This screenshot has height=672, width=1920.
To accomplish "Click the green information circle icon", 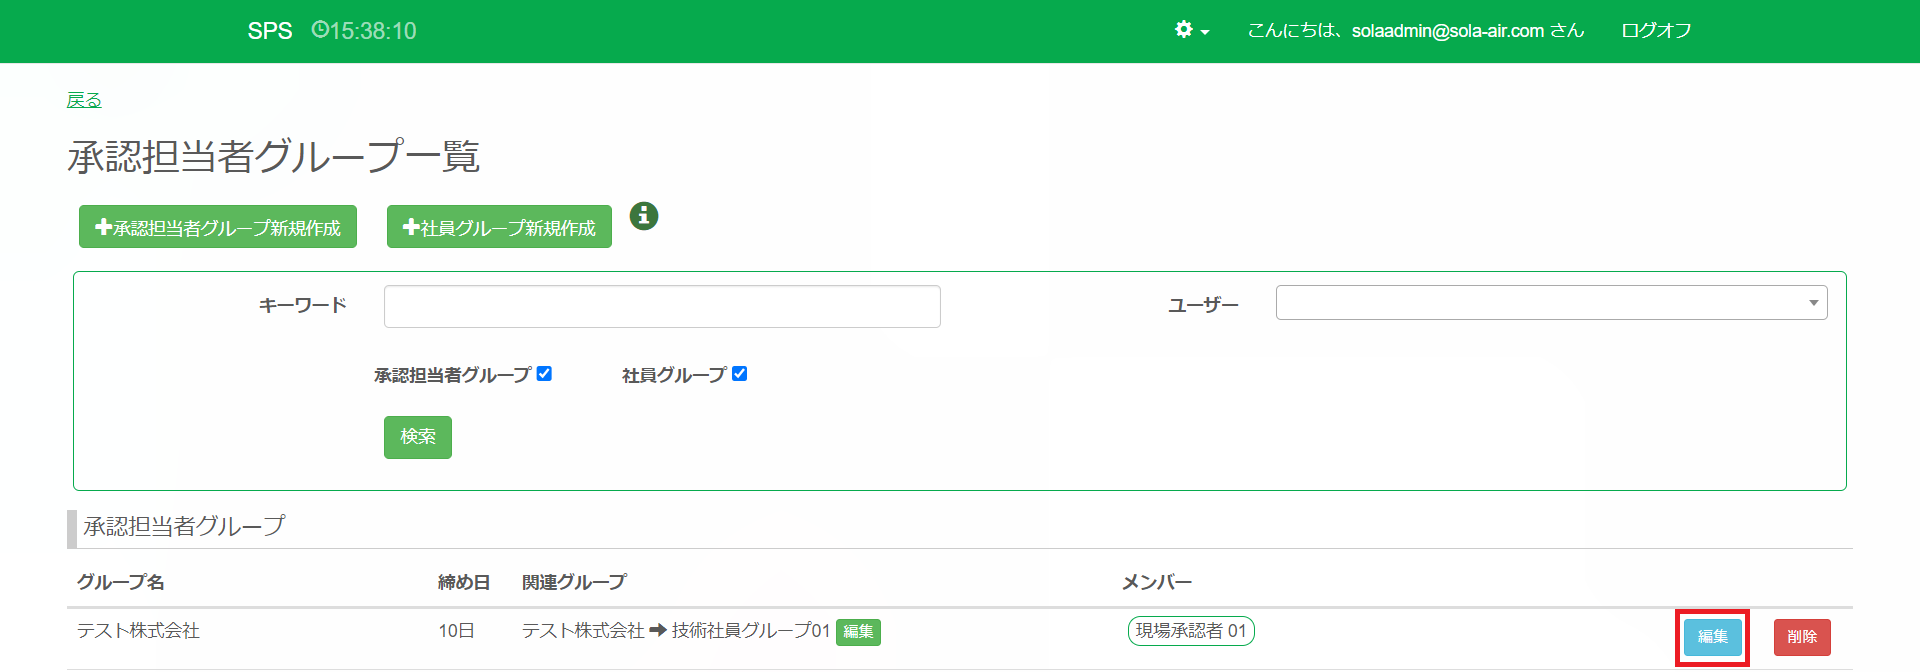I will pyautogui.click(x=644, y=215).
